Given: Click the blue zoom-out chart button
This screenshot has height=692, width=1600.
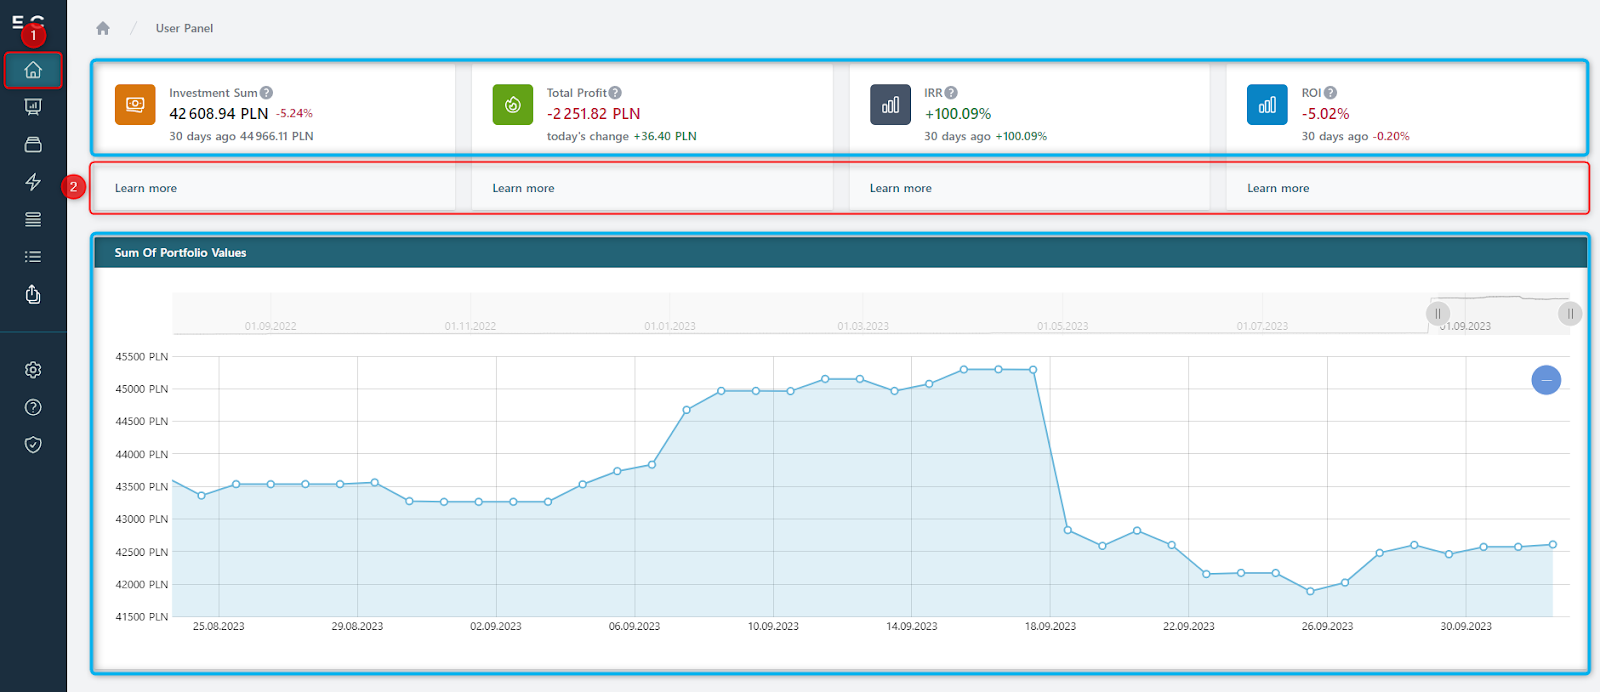Looking at the screenshot, I should click(x=1546, y=380).
